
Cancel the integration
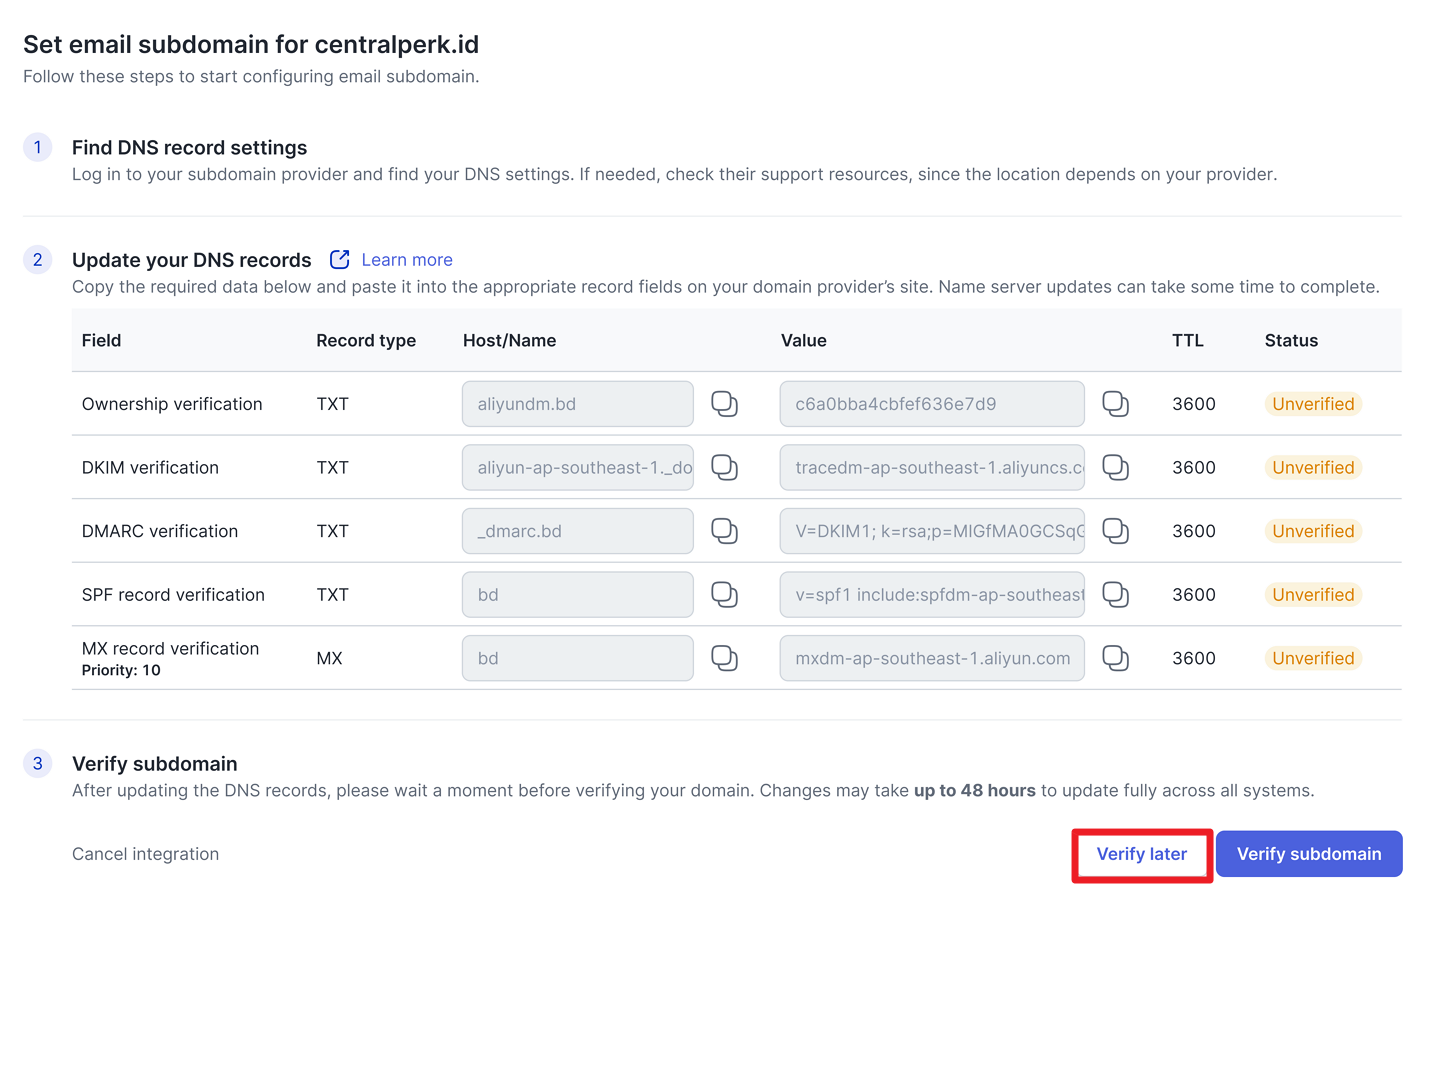pos(145,854)
